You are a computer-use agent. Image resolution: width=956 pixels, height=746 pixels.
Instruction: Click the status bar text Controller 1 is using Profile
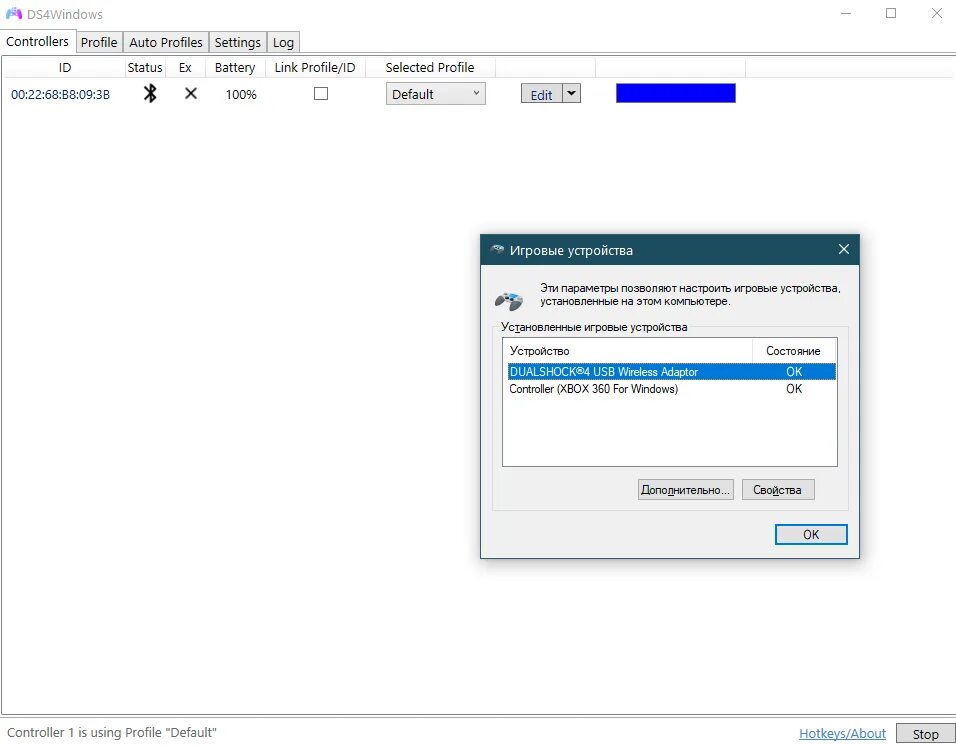112,733
